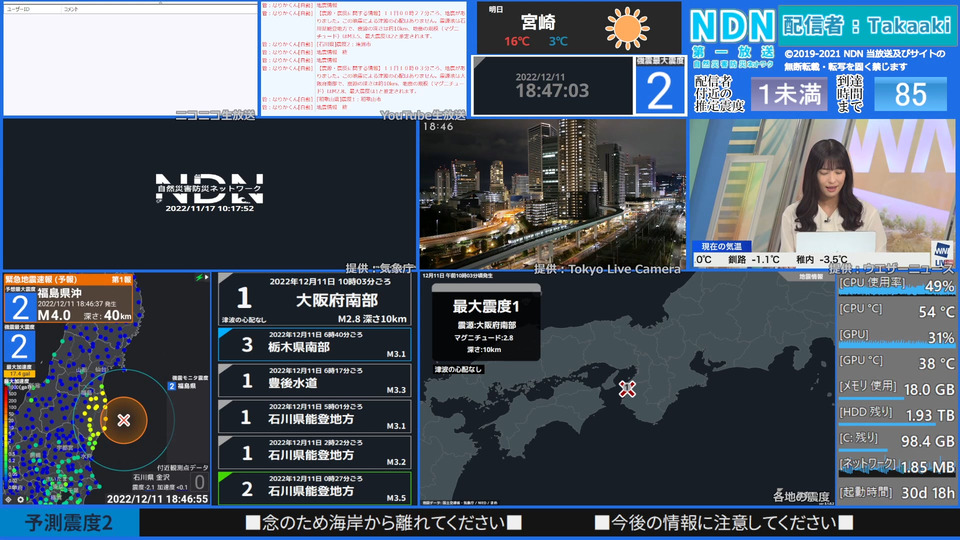Click the 宮崎 city name in weather panel
960x540 pixels.
click(538, 22)
